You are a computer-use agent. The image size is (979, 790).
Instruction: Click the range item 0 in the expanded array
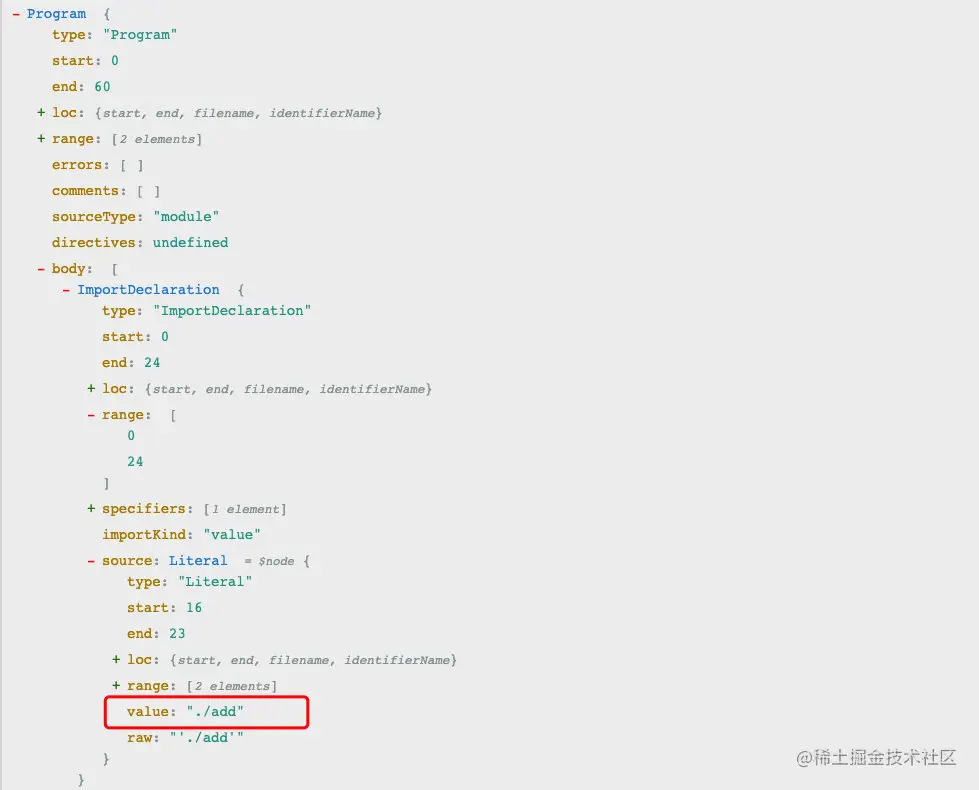(131, 436)
